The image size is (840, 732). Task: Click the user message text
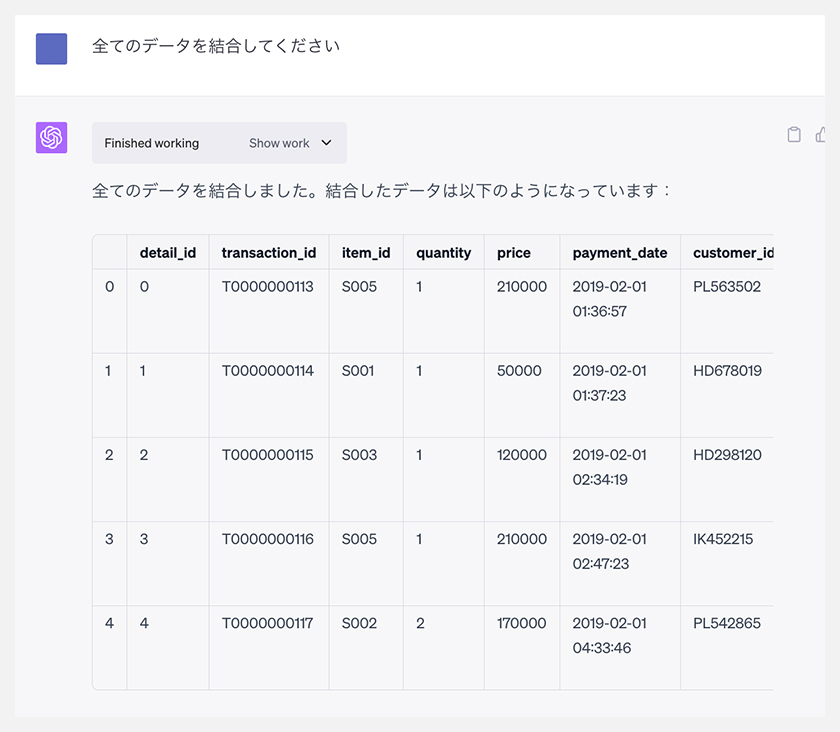pos(216,46)
